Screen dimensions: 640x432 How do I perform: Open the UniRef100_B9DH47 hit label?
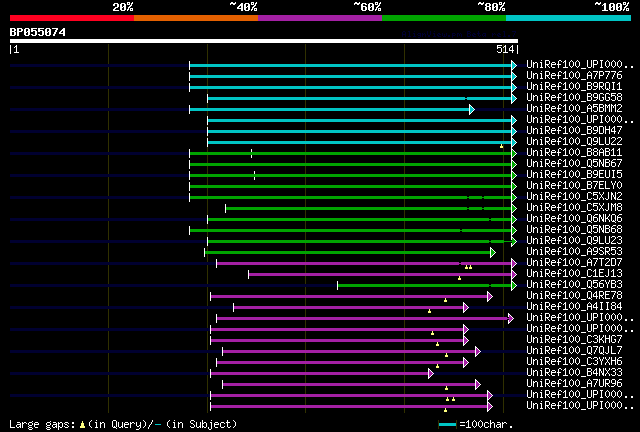pos(574,131)
